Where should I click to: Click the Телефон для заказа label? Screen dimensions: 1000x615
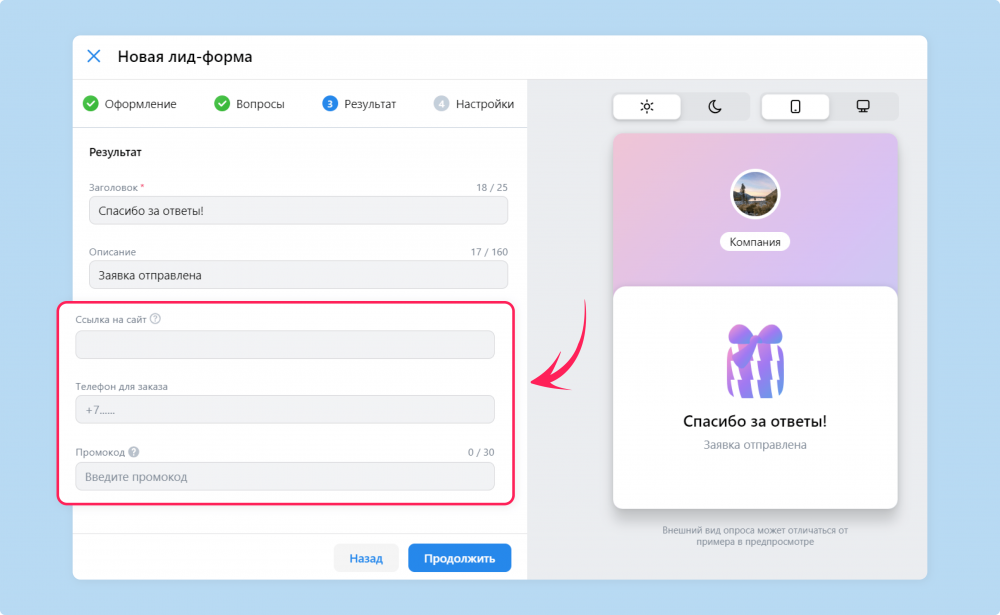(122, 387)
